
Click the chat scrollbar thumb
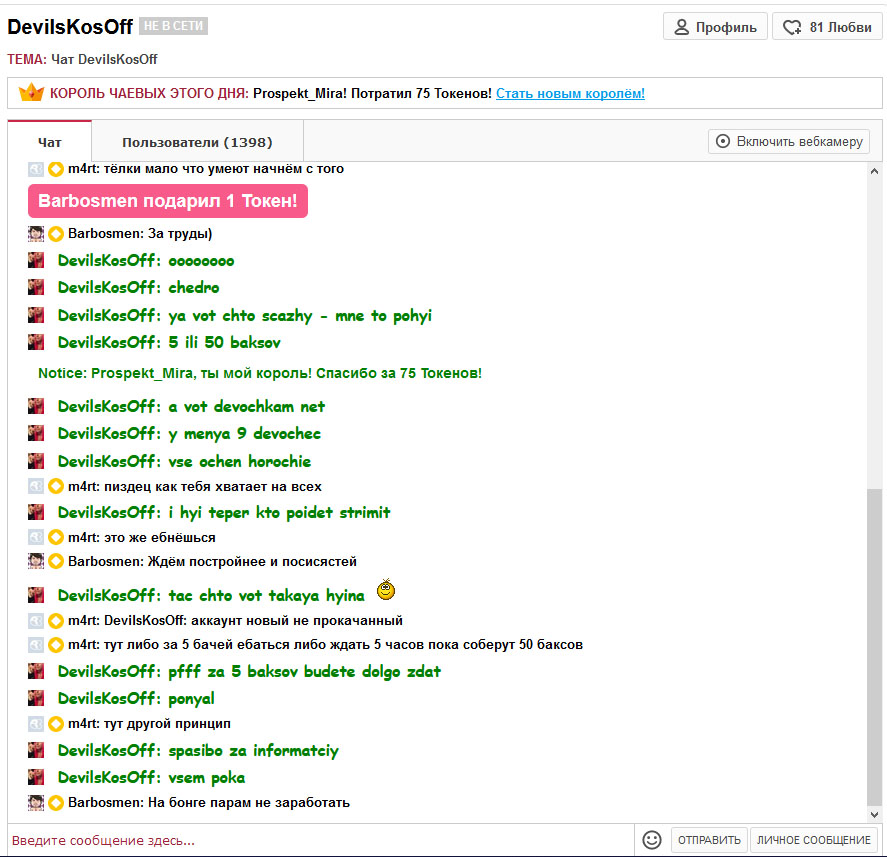874,640
